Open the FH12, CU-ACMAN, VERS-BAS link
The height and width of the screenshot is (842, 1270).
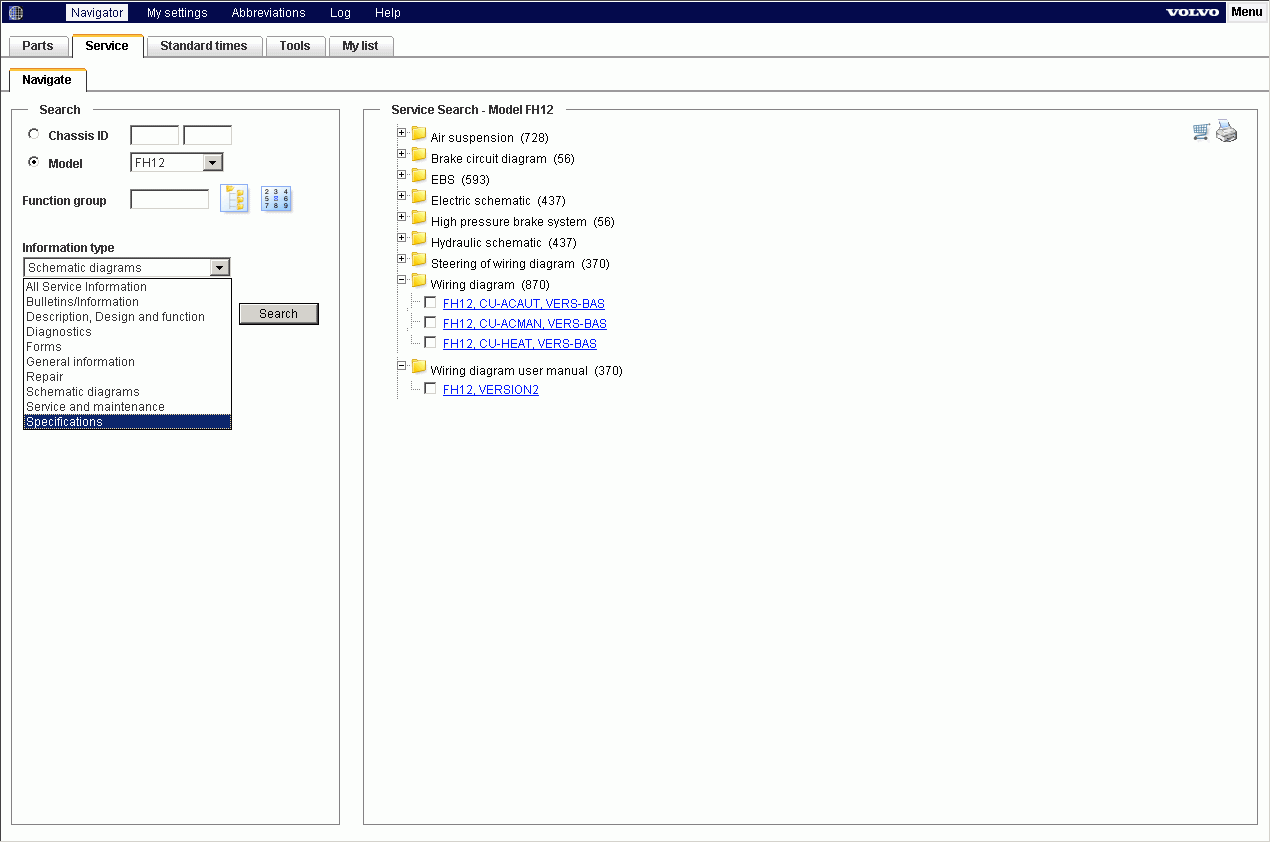point(525,323)
